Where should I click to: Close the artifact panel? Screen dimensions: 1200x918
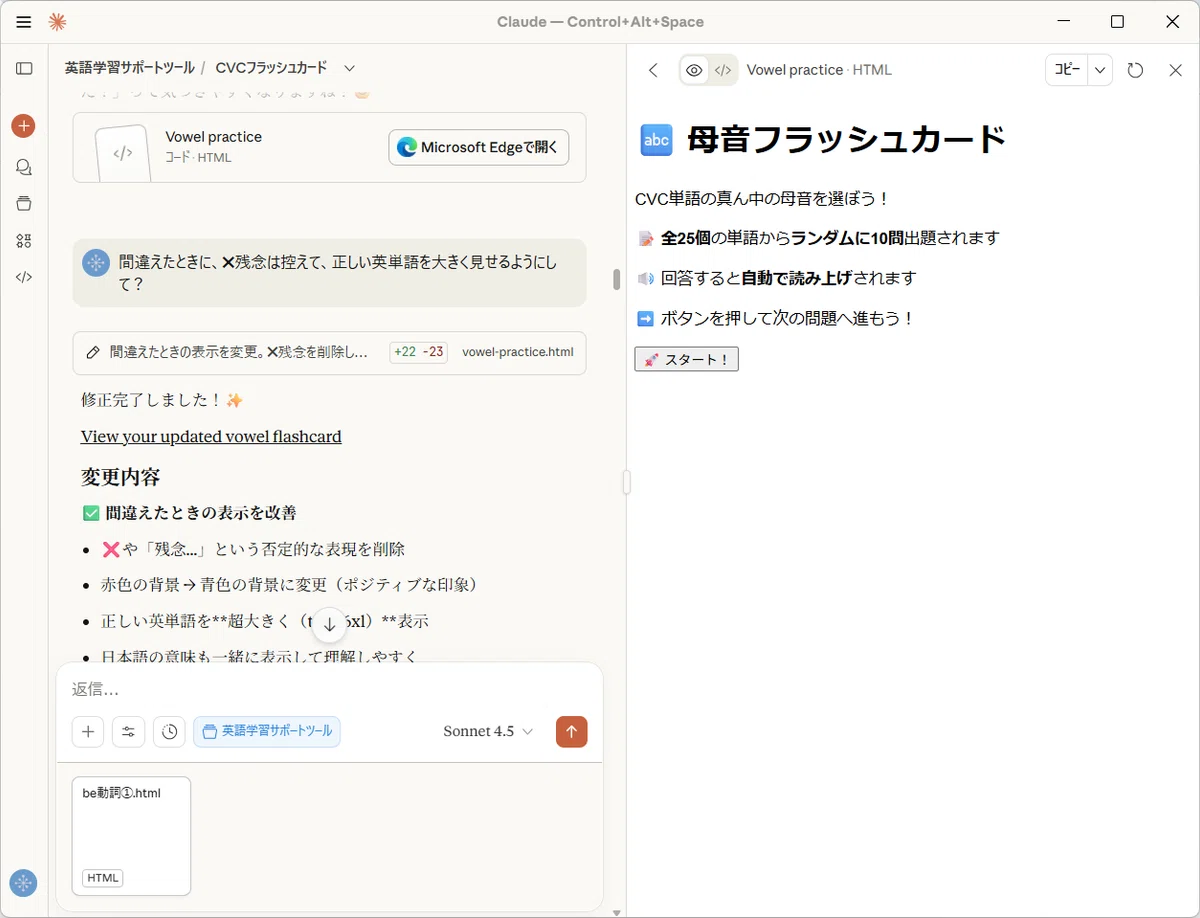[1176, 70]
